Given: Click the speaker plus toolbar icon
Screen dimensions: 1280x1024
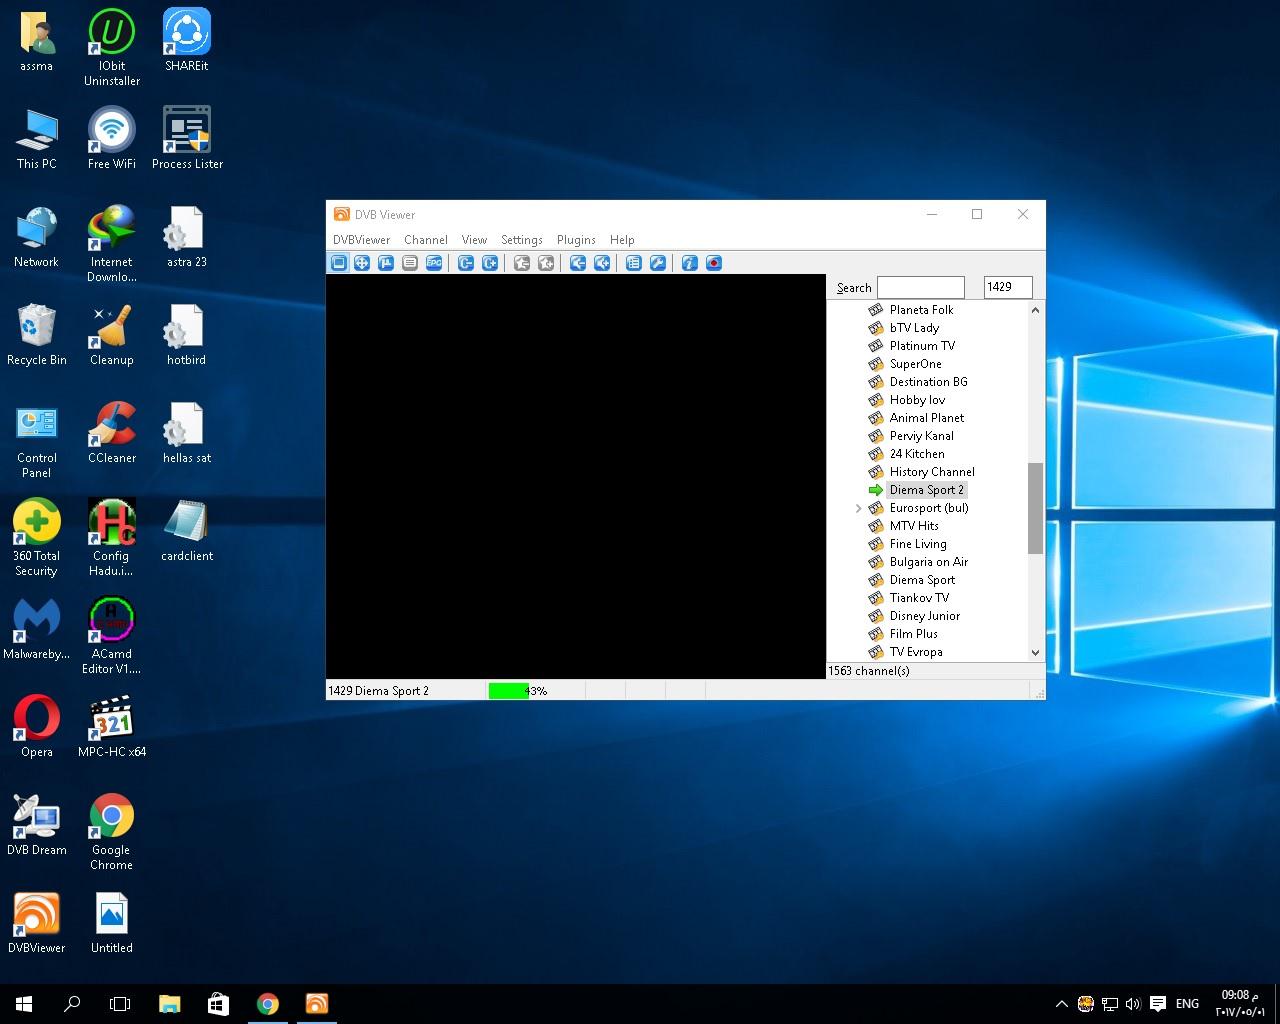Looking at the screenshot, I should tap(602, 263).
